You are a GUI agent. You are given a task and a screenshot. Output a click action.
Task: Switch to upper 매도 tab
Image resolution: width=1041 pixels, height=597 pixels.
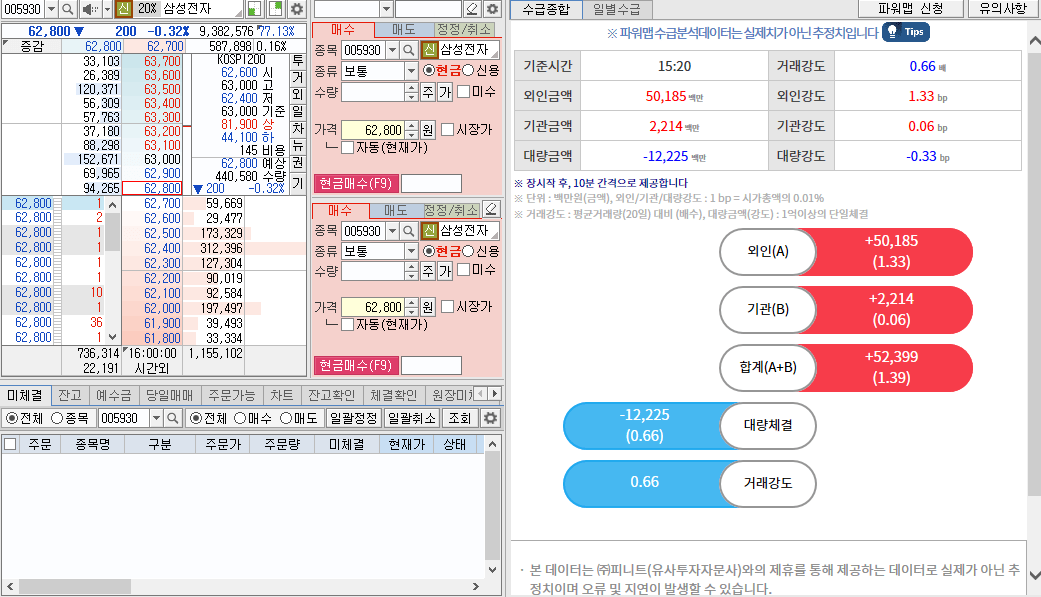403,30
